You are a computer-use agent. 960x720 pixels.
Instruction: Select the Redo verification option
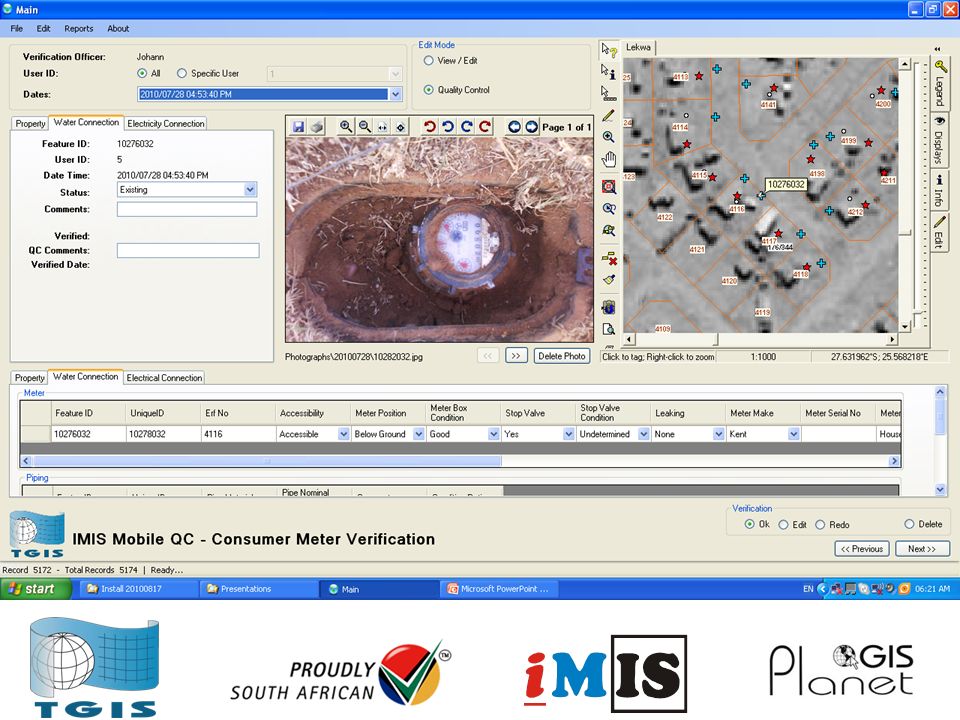(x=820, y=525)
